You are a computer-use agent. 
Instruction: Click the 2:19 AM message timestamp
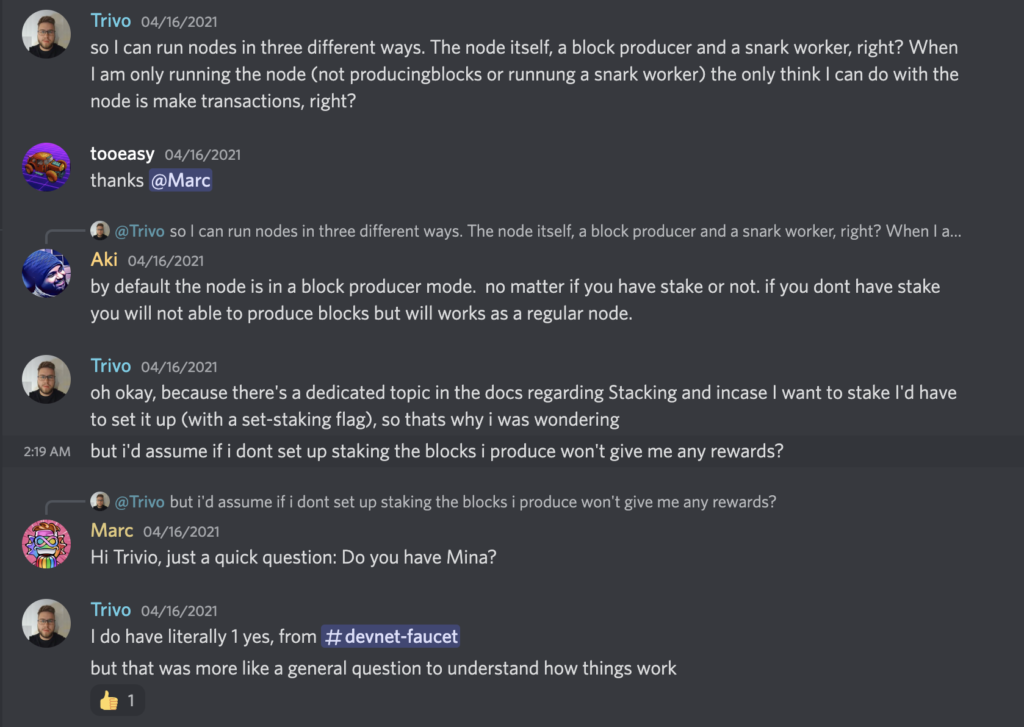pyautogui.click(x=46, y=452)
